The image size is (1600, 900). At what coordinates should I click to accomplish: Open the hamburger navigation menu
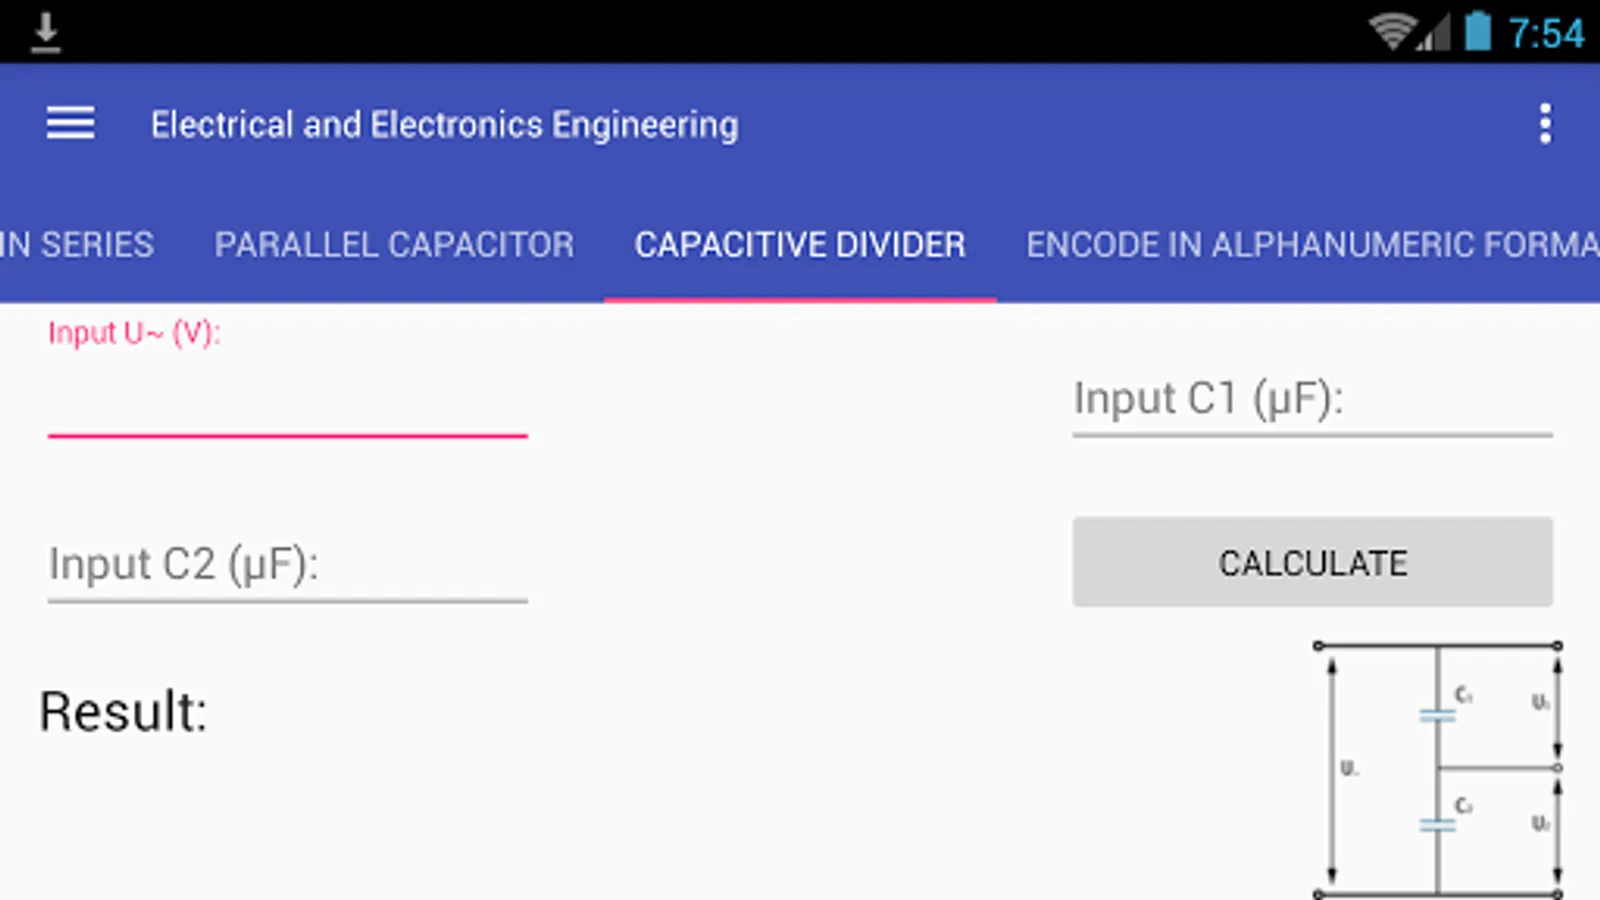[x=70, y=124]
